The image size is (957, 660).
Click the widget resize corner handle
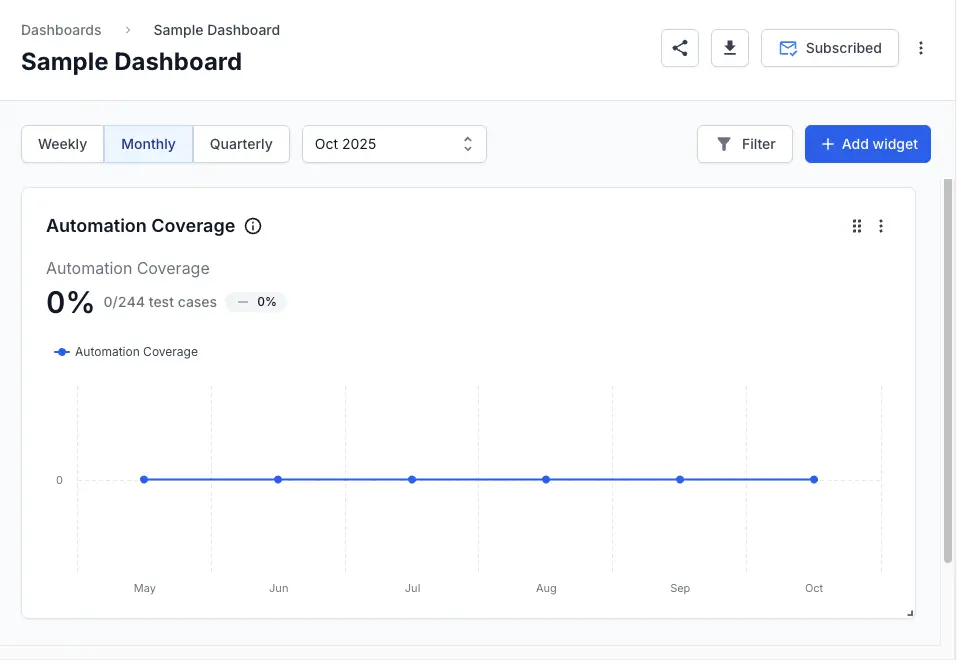[909, 612]
